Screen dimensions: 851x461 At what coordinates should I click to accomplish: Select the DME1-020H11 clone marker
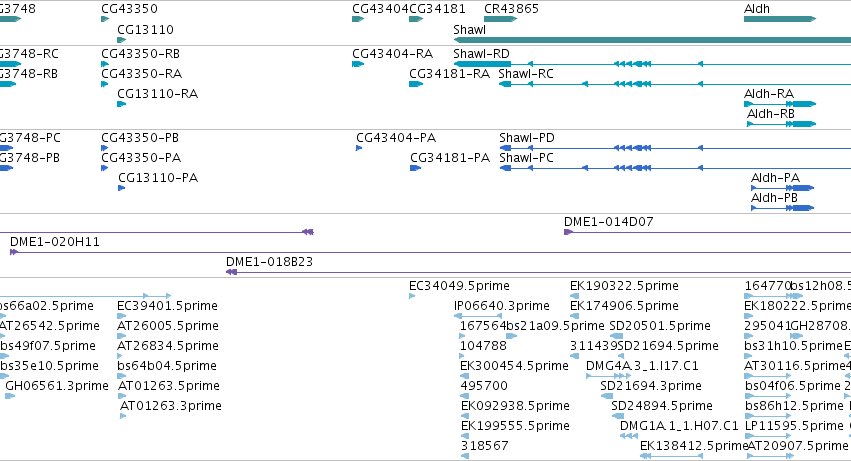pos(14,252)
